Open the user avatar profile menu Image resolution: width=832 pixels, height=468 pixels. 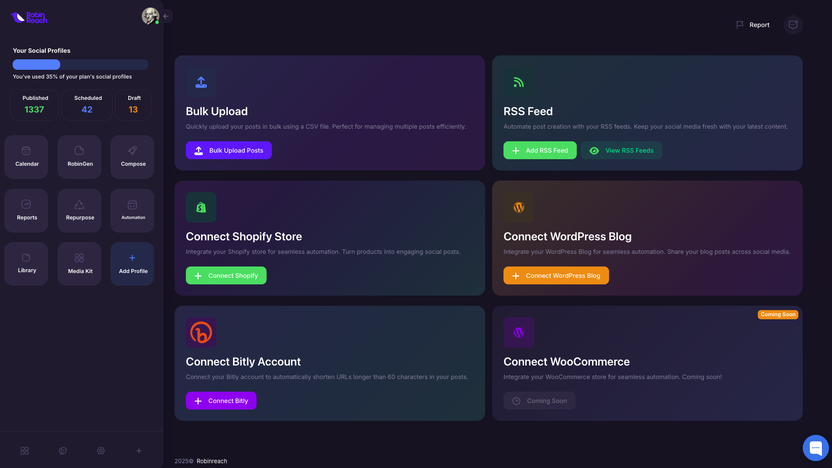(150, 16)
